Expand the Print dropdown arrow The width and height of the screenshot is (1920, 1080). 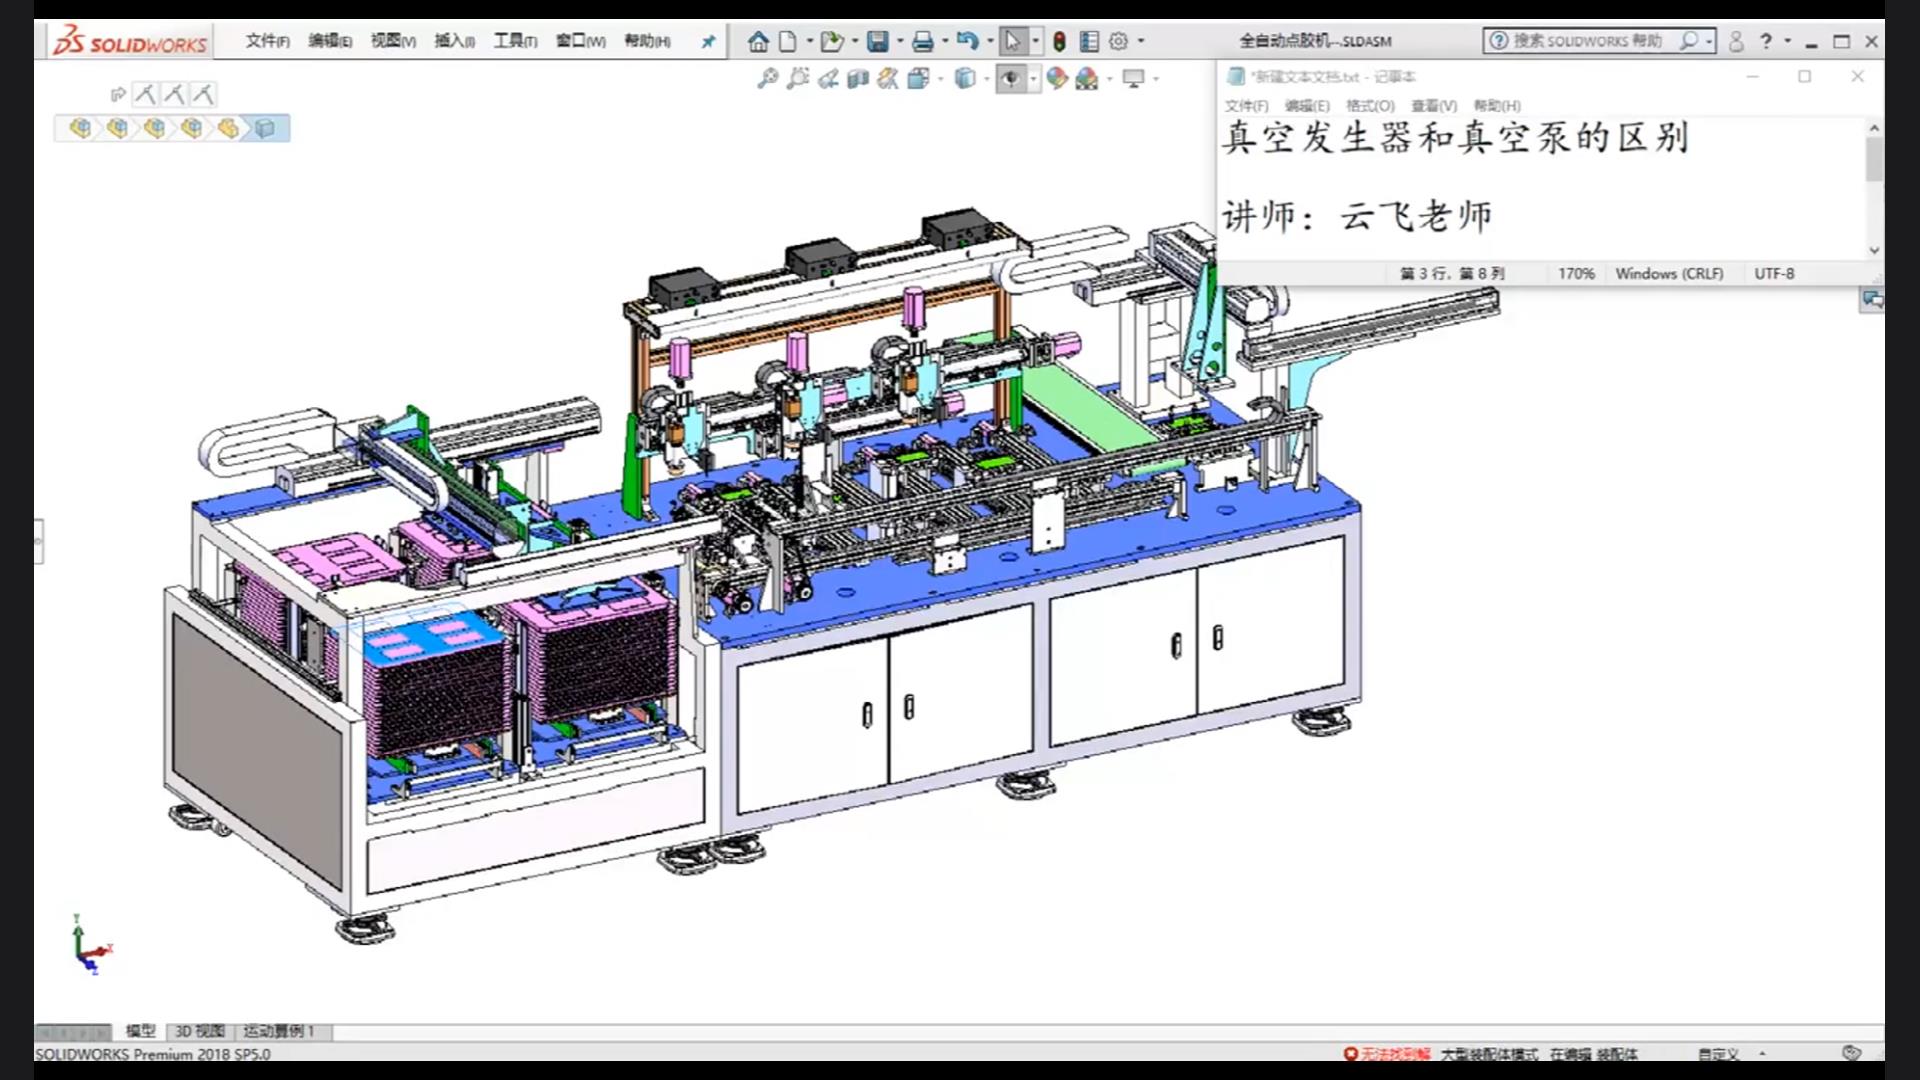945,41
